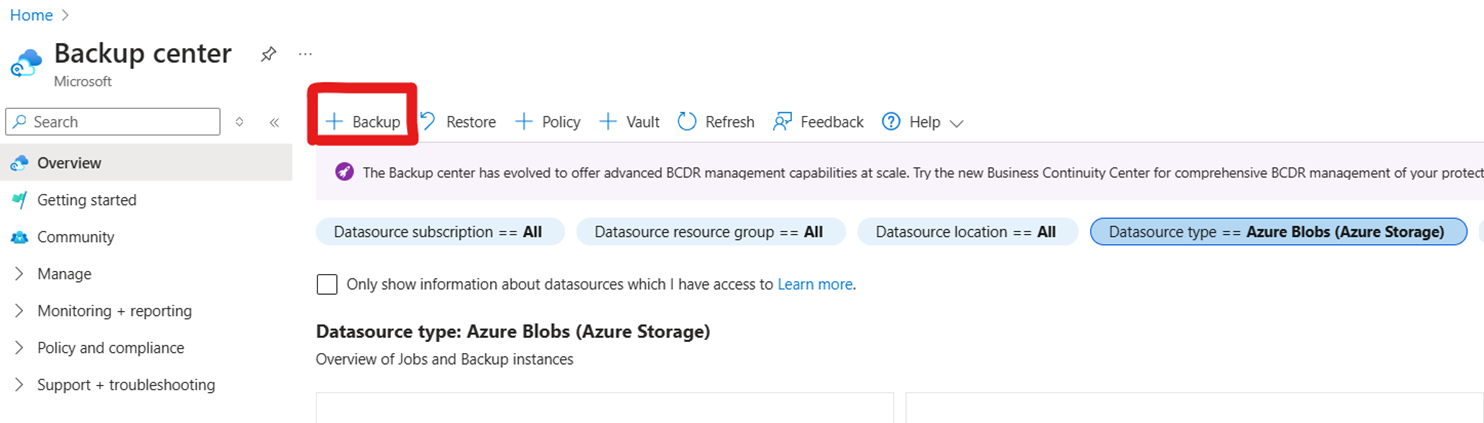The image size is (1484, 423).
Task: Create a new Vault from toolbar
Action: [x=630, y=122]
